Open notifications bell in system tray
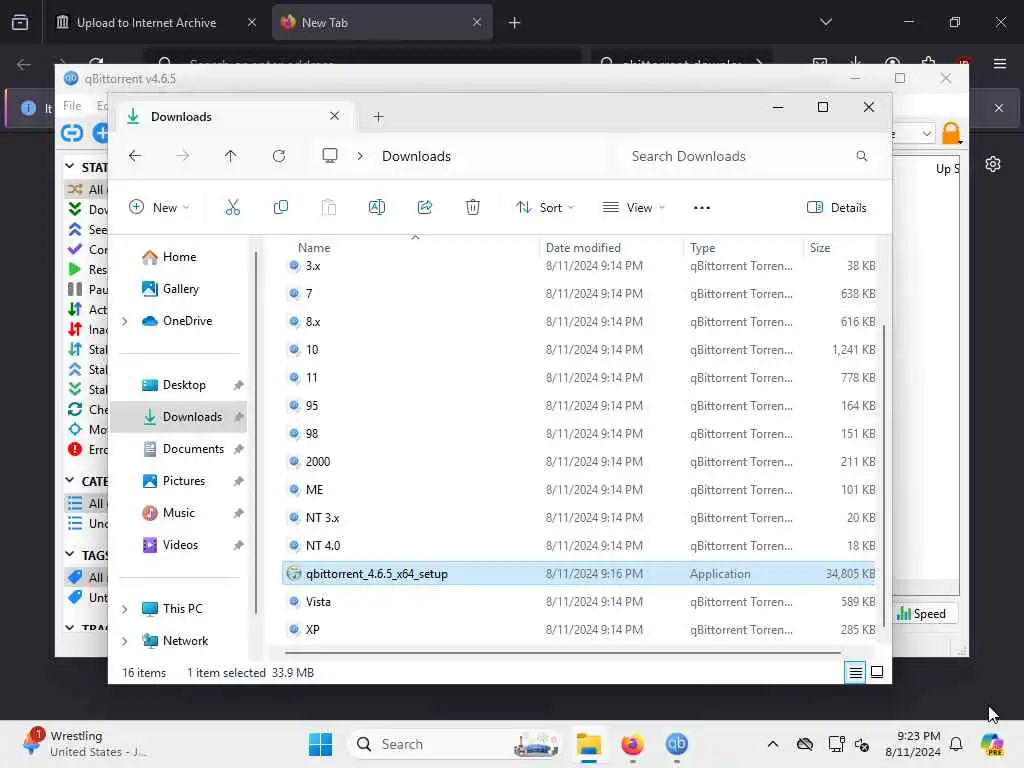This screenshot has width=1024, height=768. [x=956, y=744]
